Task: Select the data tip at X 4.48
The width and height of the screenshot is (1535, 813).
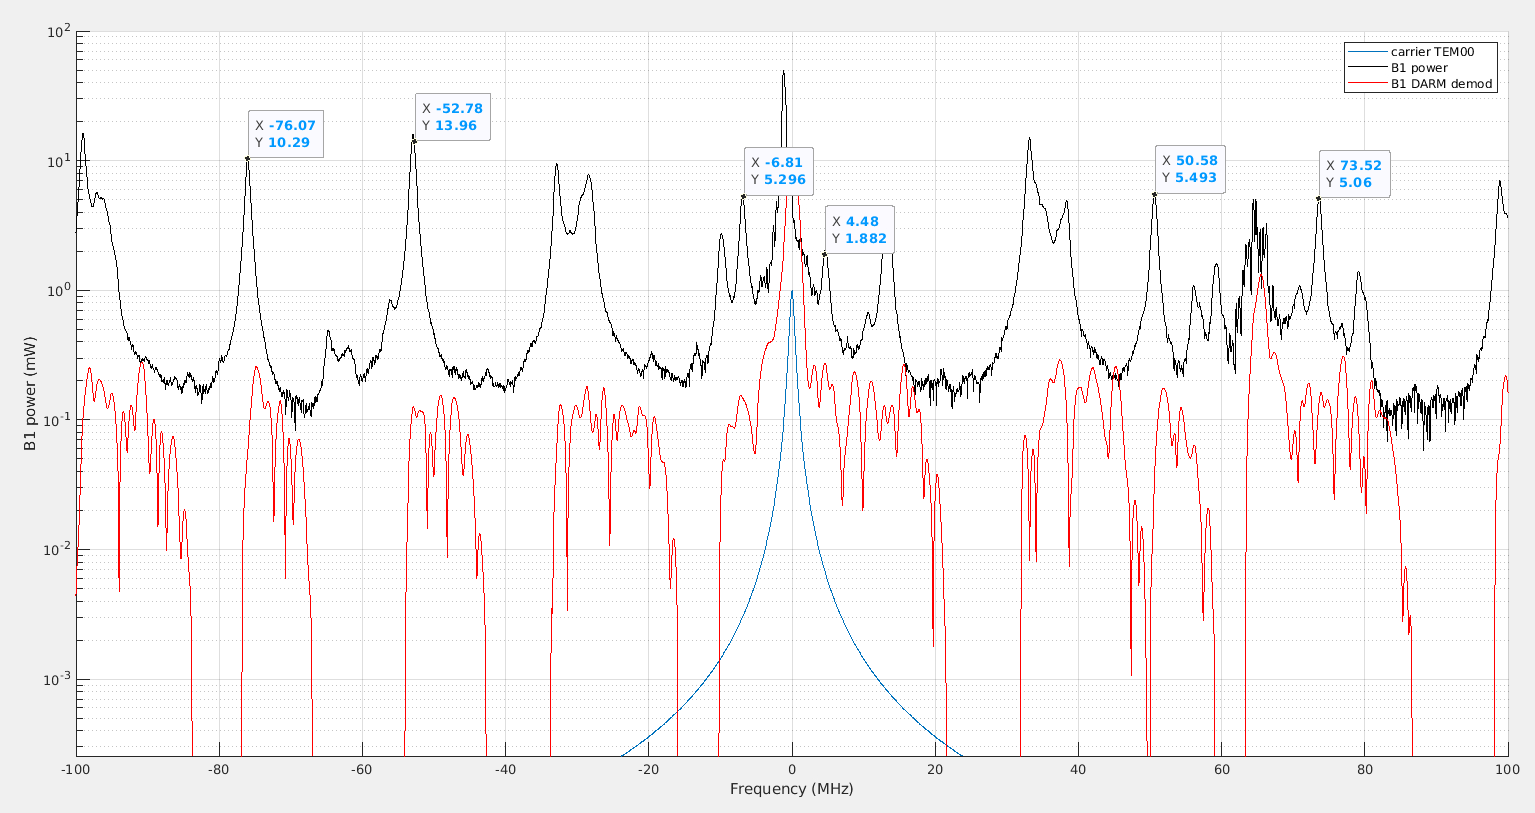Action: coord(859,230)
